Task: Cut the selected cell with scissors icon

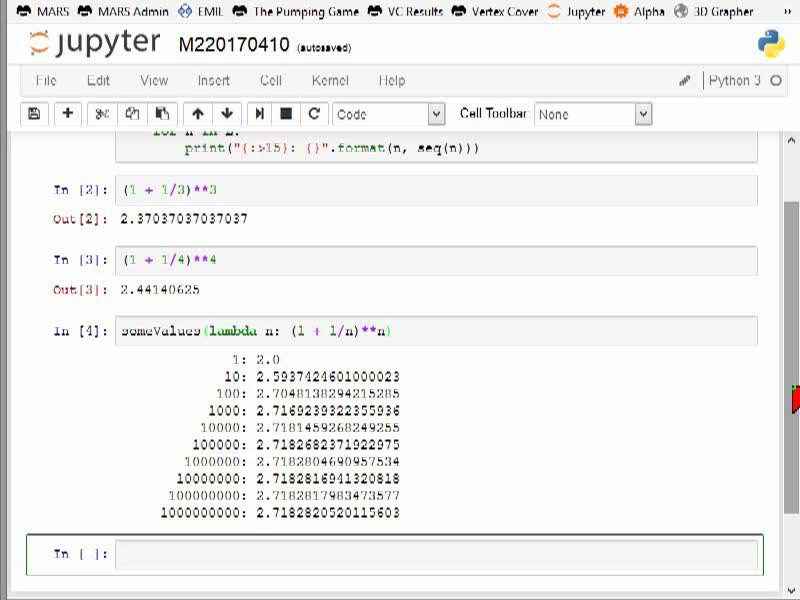Action: [102, 114]
